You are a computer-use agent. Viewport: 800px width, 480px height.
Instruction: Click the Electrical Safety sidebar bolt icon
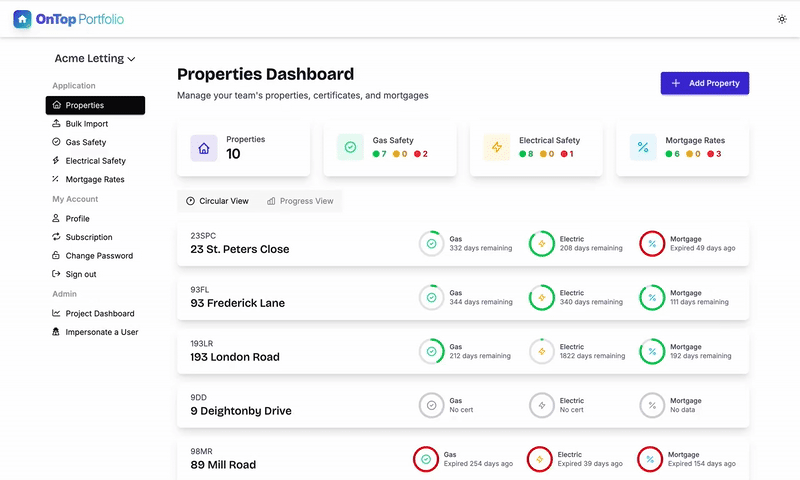(57, 161)
